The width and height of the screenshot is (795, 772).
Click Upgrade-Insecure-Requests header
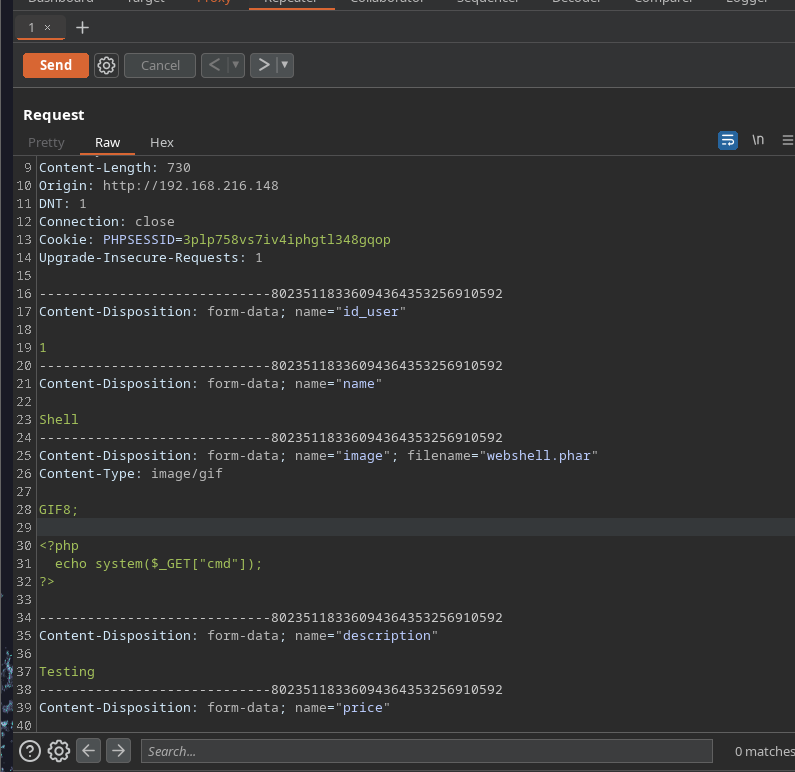click(151, 258)
